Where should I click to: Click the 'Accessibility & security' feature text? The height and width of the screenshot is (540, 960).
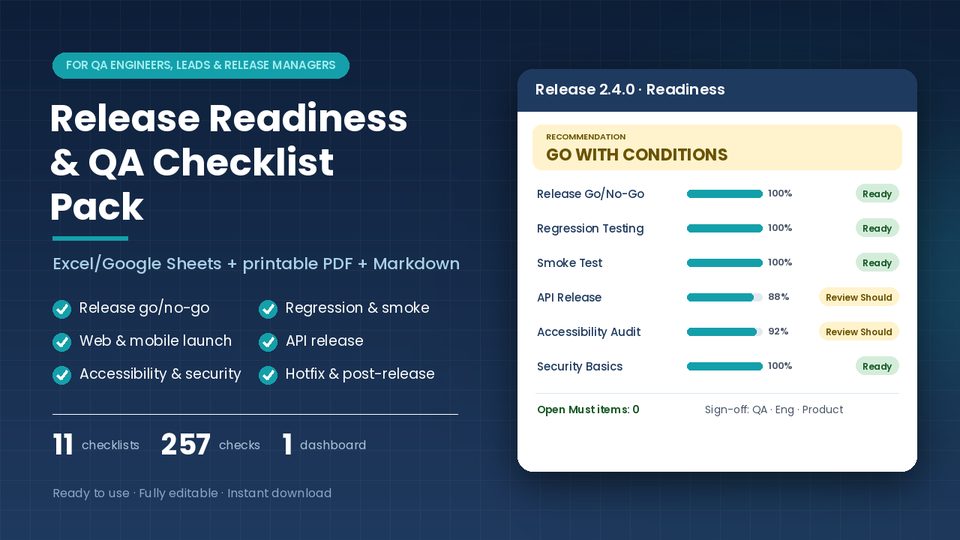(x=160, y=373)
